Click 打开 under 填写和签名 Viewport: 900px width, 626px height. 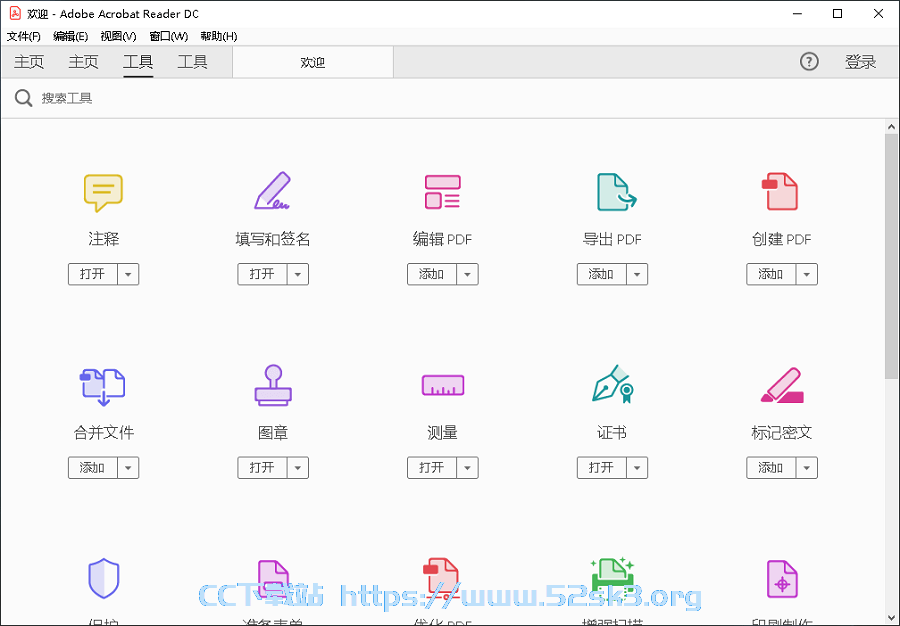pyautogui.click(x=262, y=274)
